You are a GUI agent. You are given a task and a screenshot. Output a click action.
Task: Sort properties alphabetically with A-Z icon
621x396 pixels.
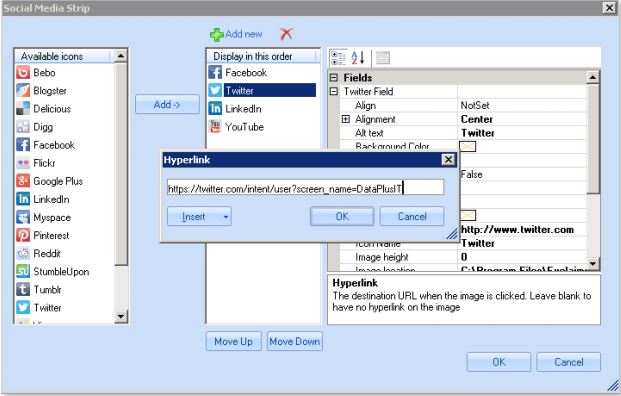pyautogui.click(x=358, y=58)
